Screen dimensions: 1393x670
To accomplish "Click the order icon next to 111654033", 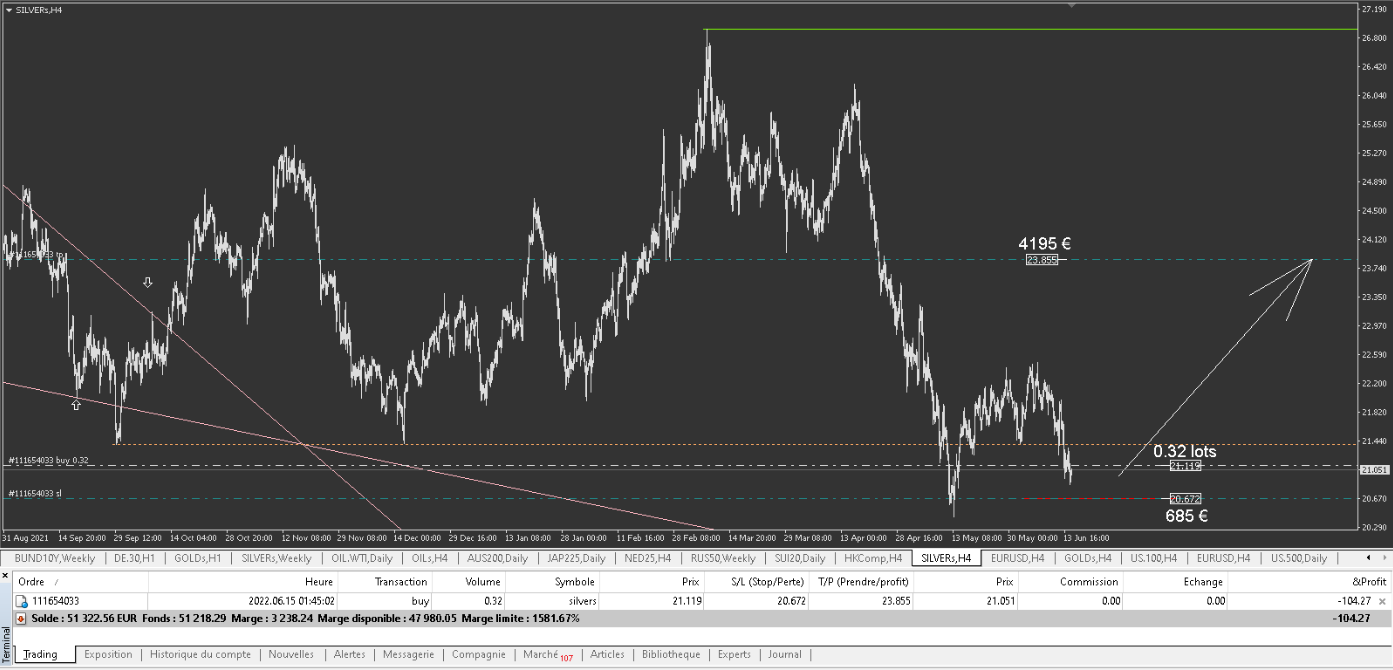I will click(21, 602).
